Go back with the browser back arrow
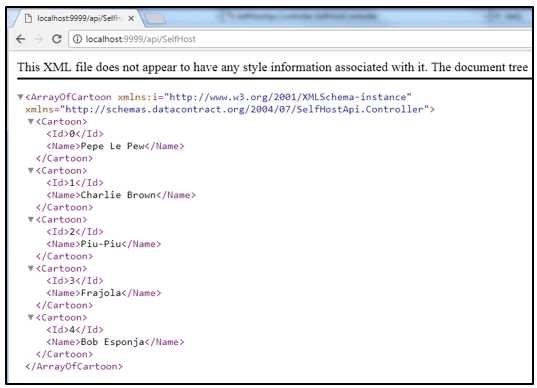 [x=21, y=39]
